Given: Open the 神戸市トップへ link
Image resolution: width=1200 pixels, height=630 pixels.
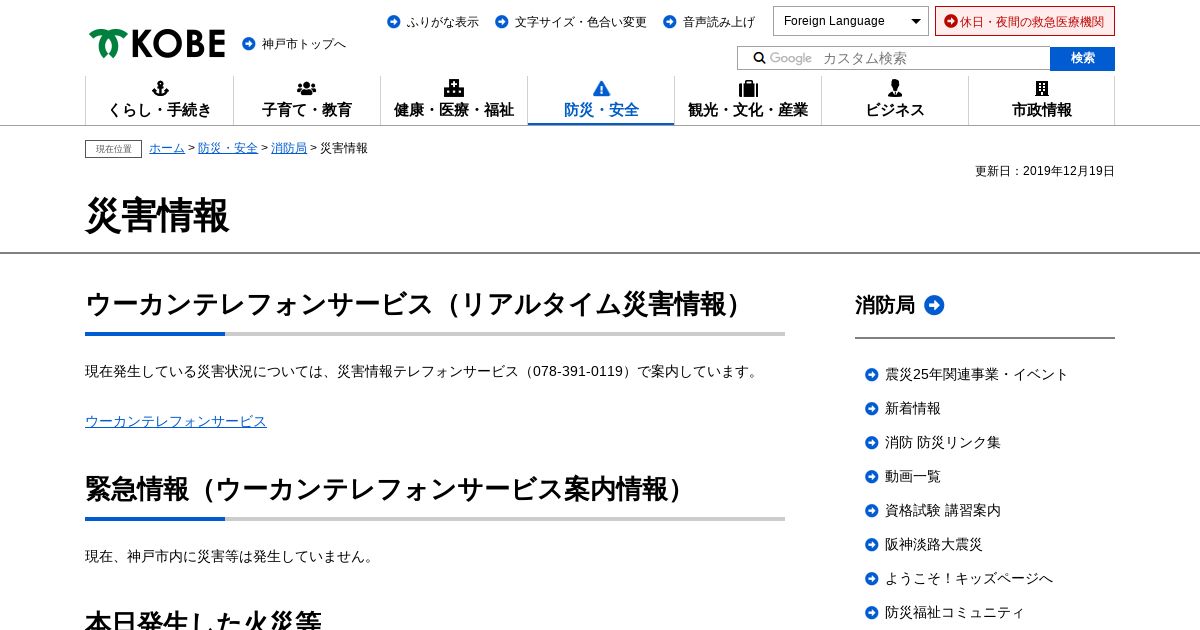Looking at the screenshot, I should (304, 44).
